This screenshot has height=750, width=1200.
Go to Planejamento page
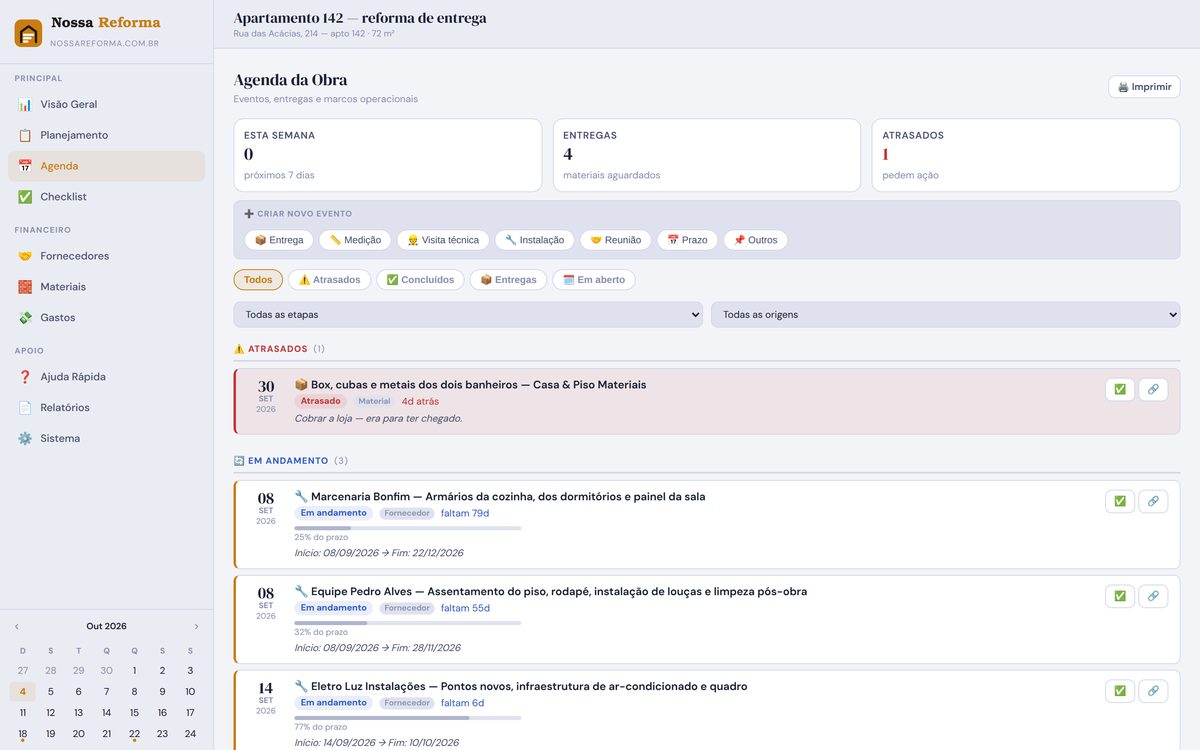[x=106, y=135]
